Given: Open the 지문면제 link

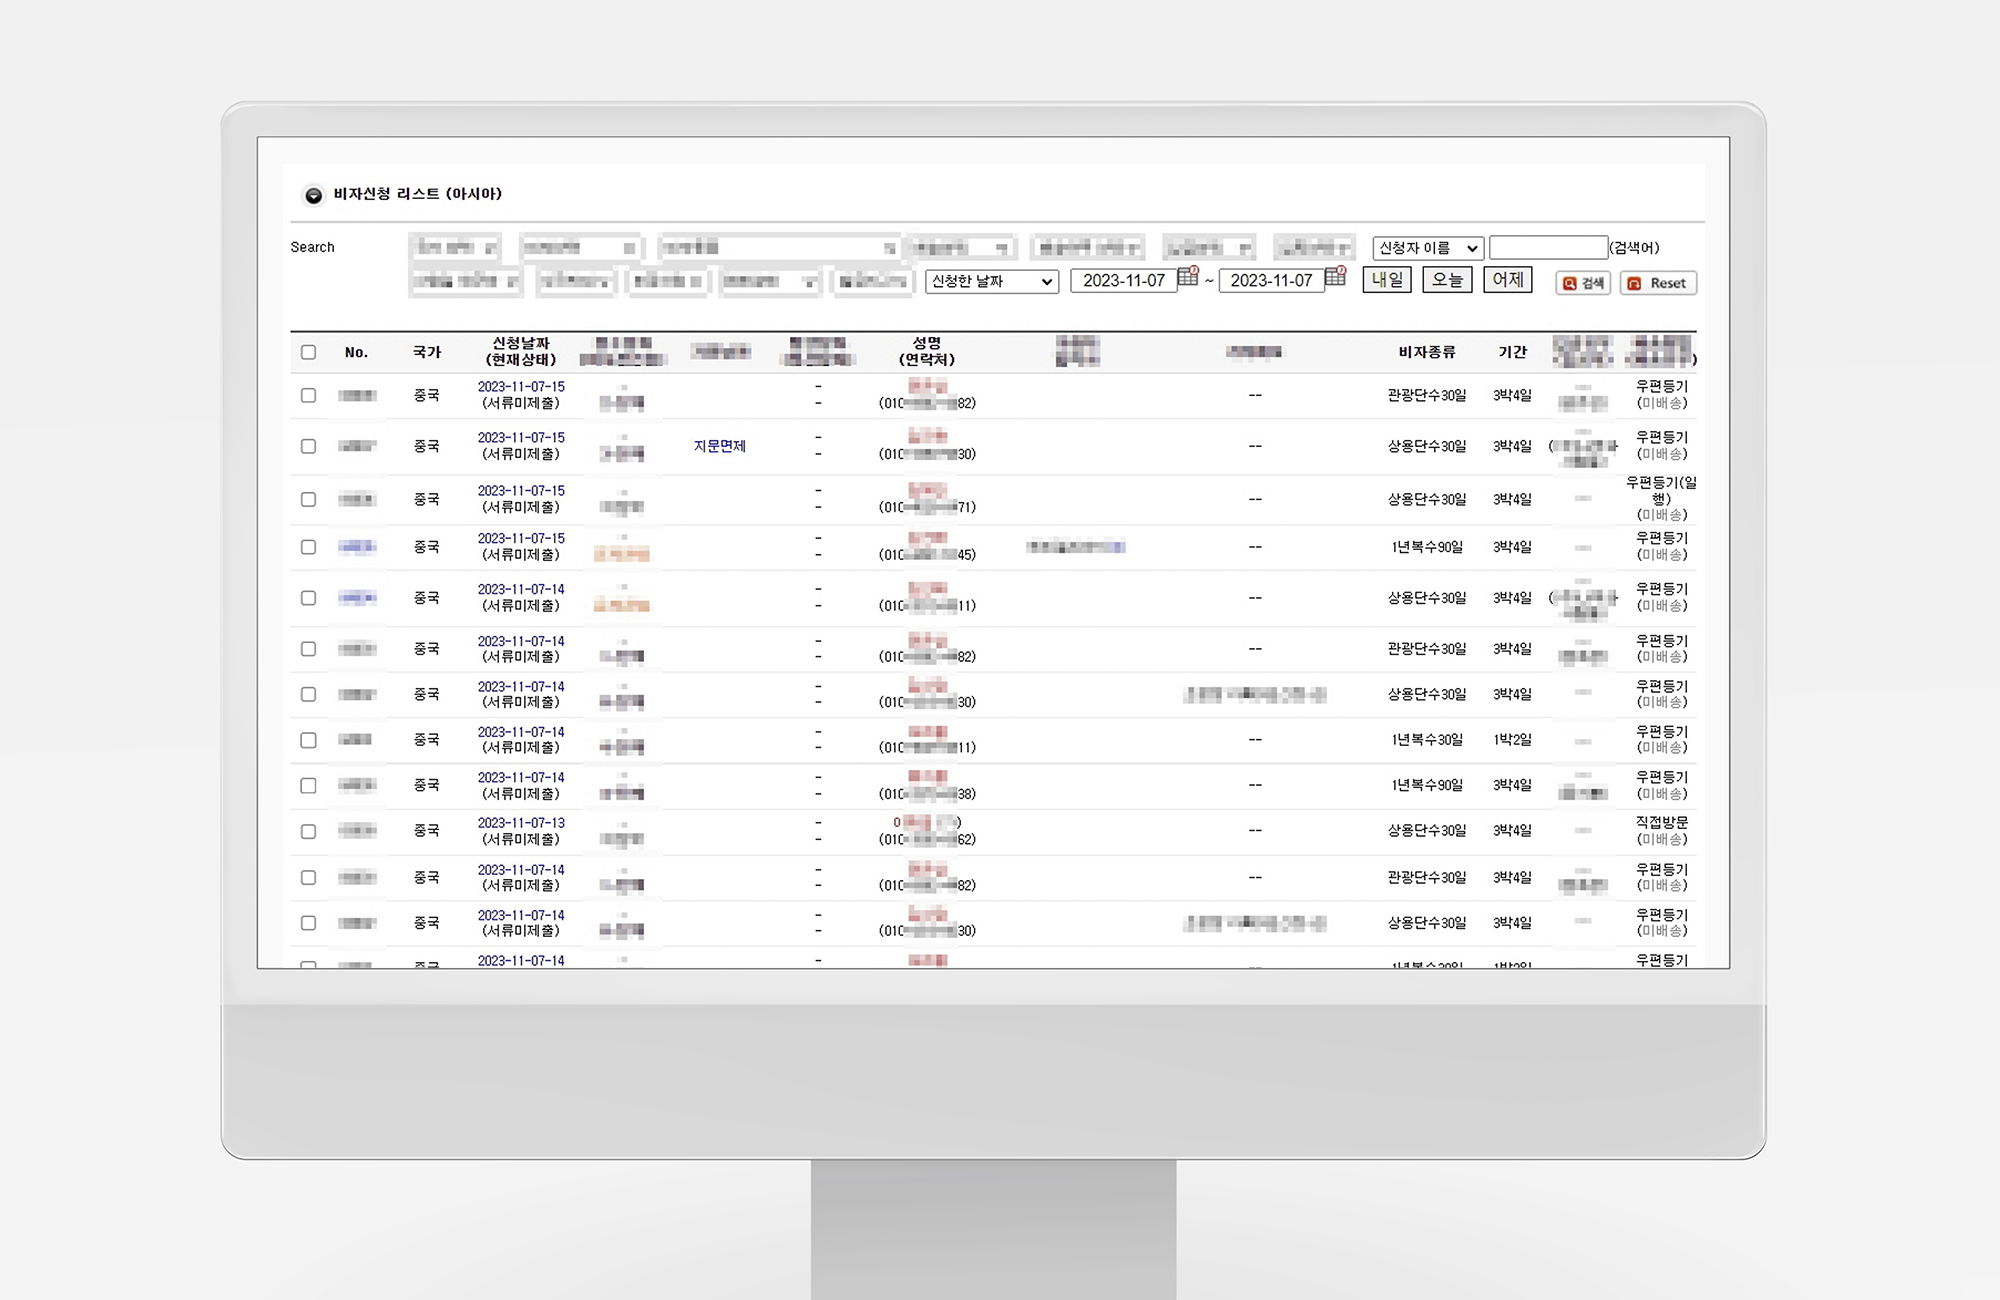Looking at the screenshot, I should (720, 446).
